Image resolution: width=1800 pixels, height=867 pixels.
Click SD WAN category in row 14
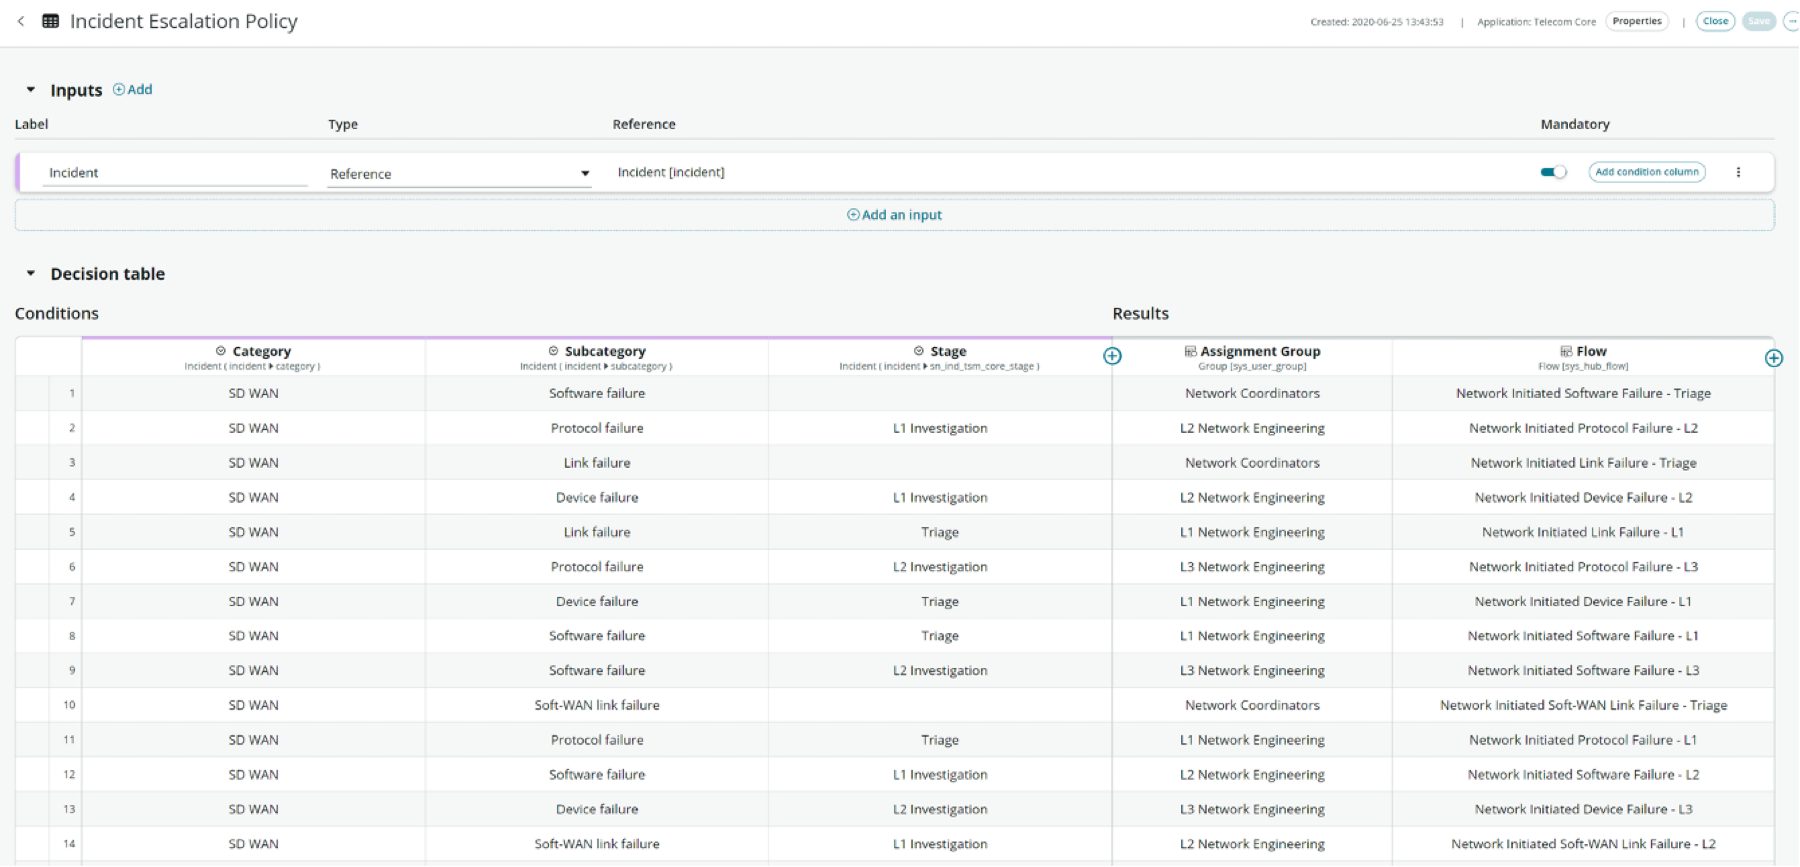(253, 844)
